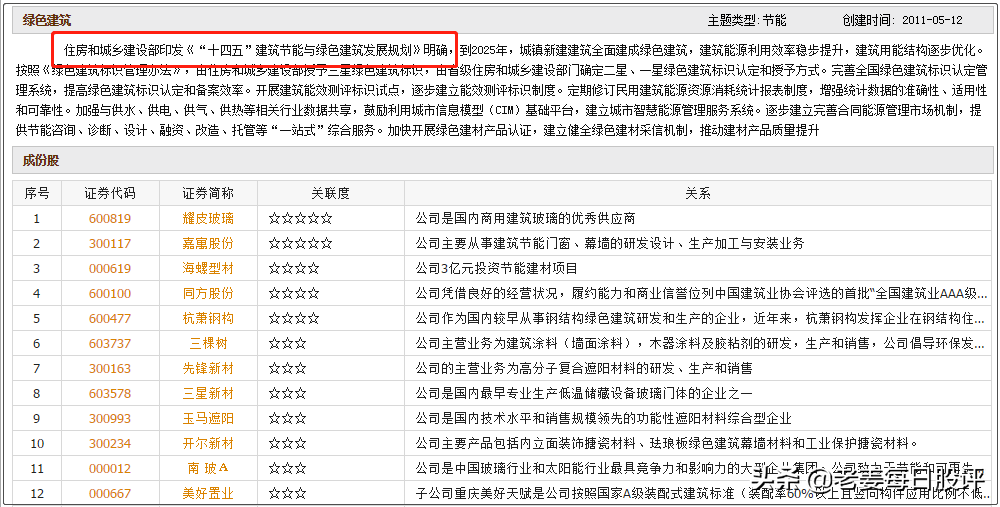Click stock name 同方股份

pyautogui.click(x=208, y=294)
